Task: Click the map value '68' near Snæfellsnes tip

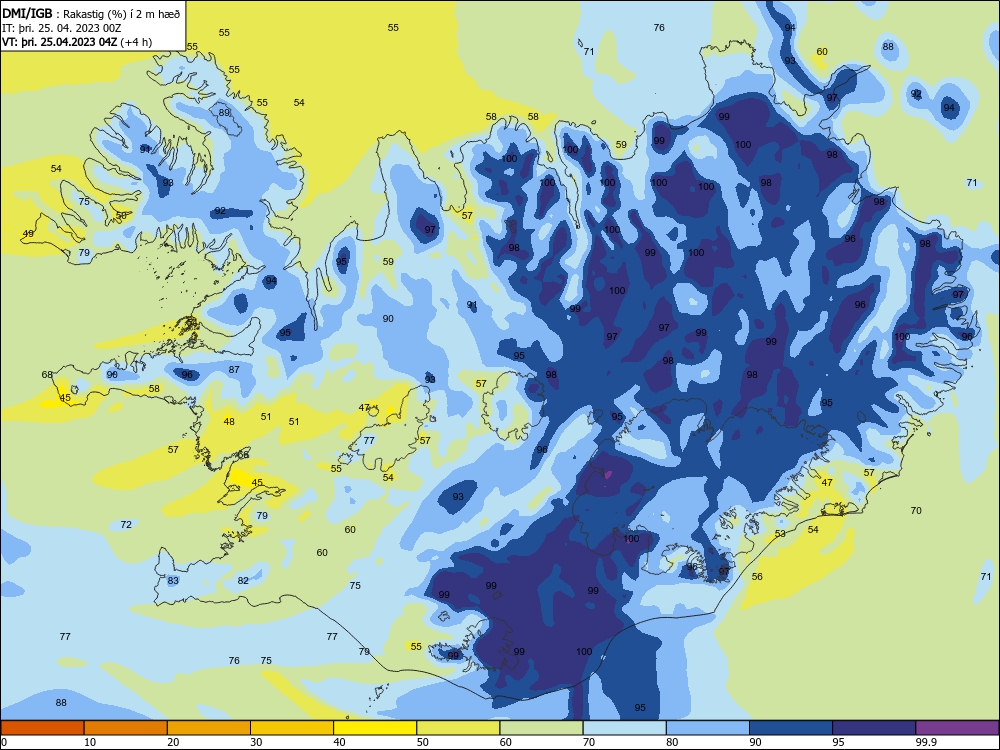Action: coord(47,374)
